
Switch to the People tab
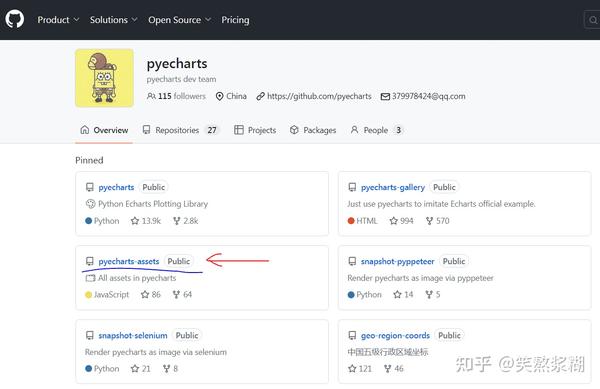pyautogui.click(x=377, y=130)
